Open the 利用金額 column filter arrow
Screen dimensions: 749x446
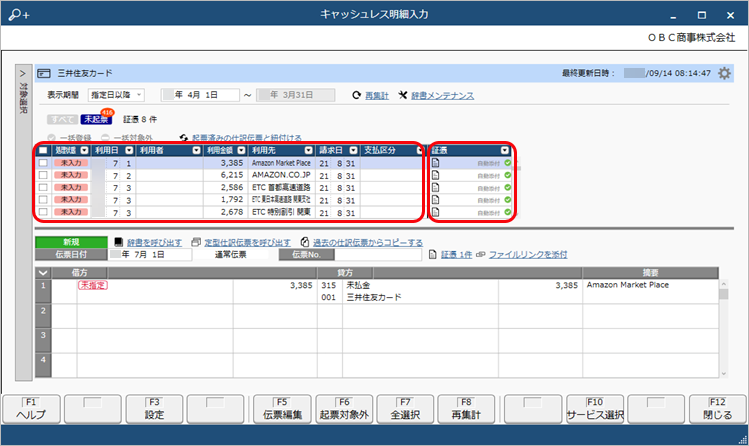pyautogui.click(x=241, y=150)
